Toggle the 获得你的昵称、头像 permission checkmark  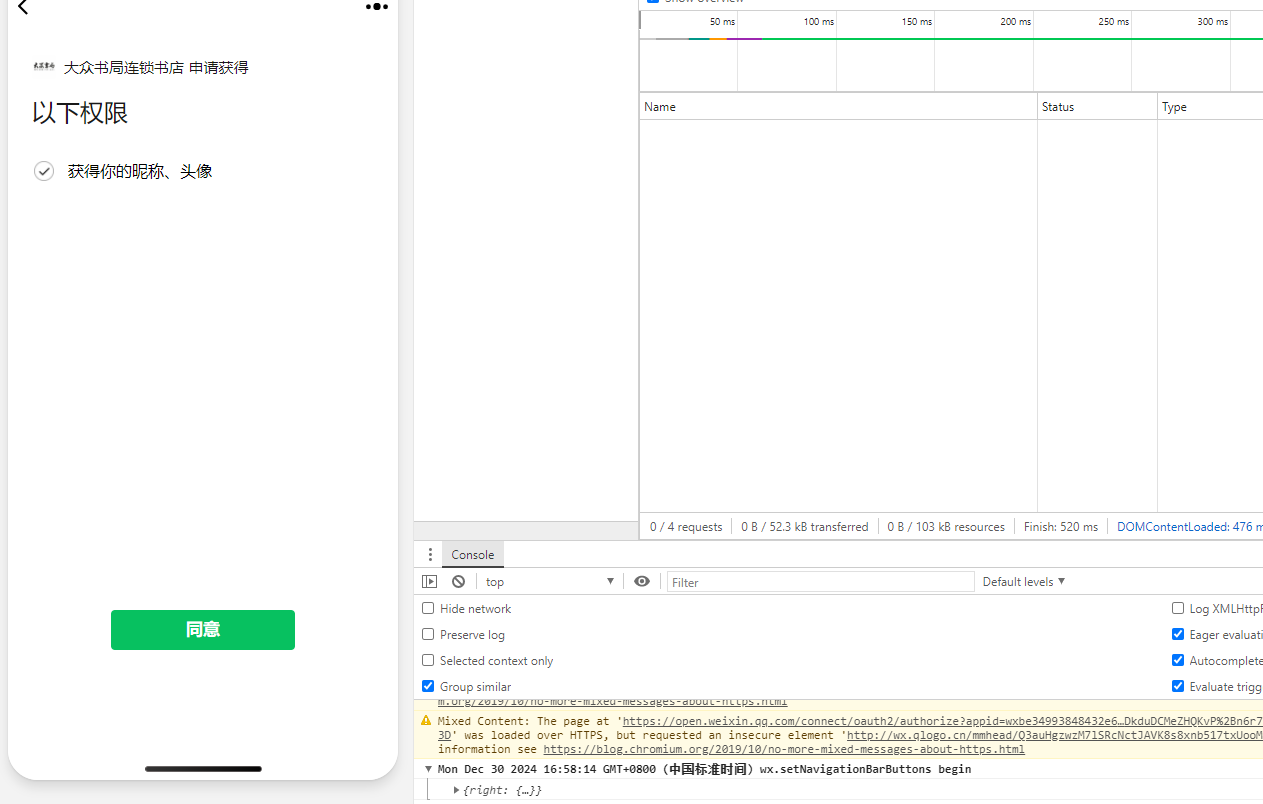point(44,171)
